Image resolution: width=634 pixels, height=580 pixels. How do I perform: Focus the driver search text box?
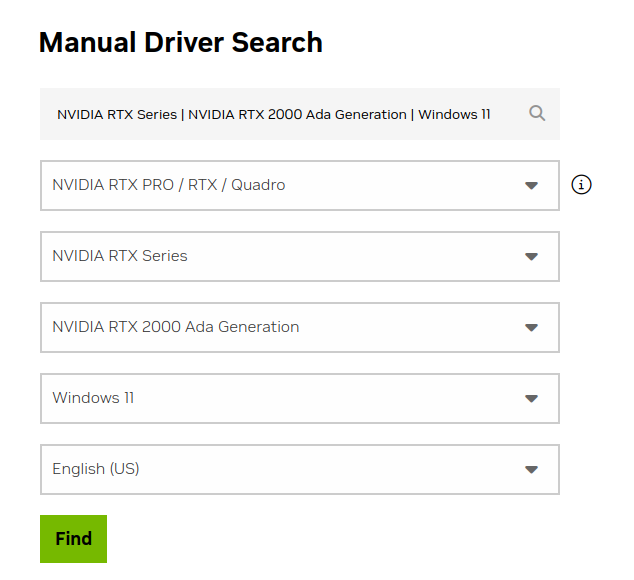(300, 114)
